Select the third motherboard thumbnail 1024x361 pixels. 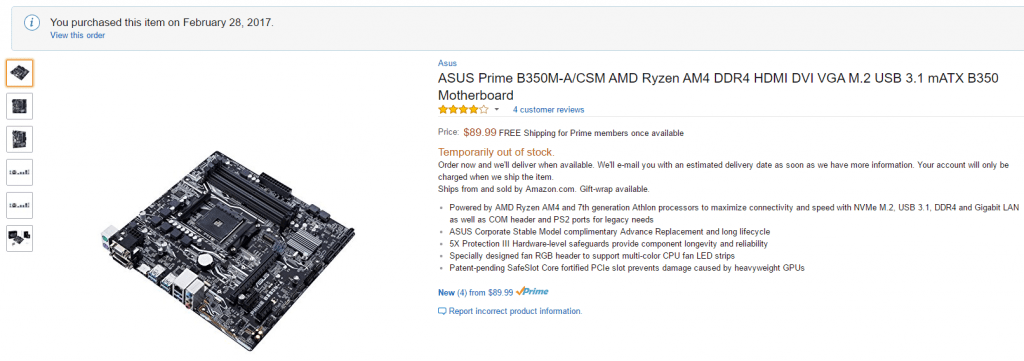(x=20, y=139)
